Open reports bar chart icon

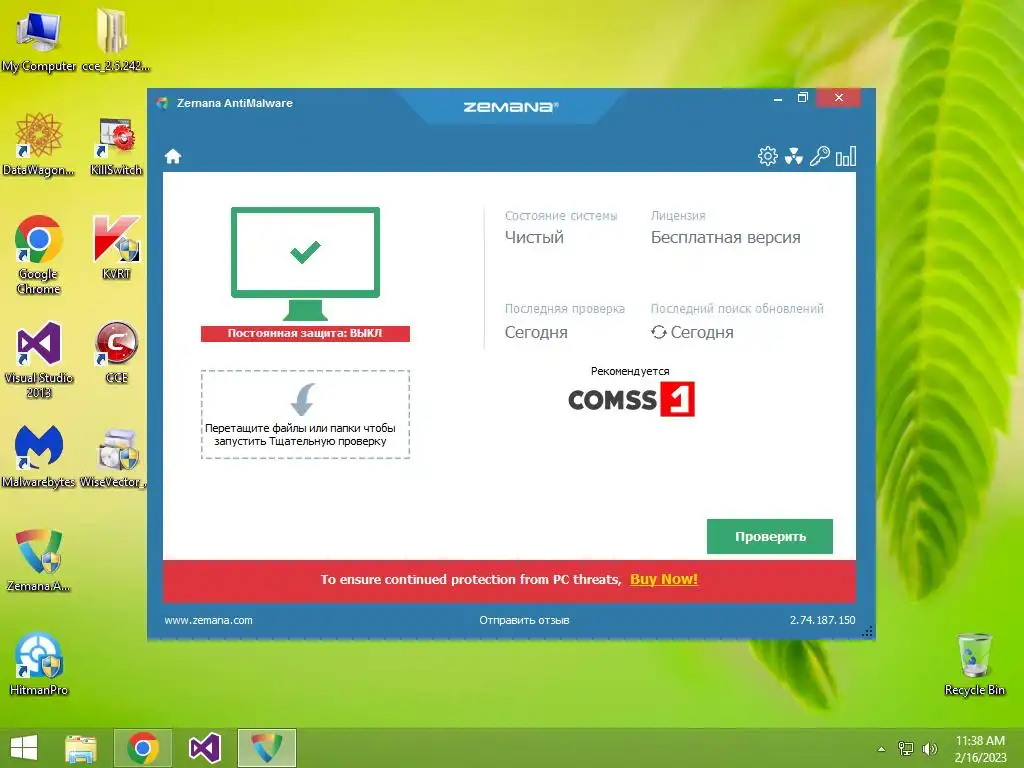tap(846, 157)
